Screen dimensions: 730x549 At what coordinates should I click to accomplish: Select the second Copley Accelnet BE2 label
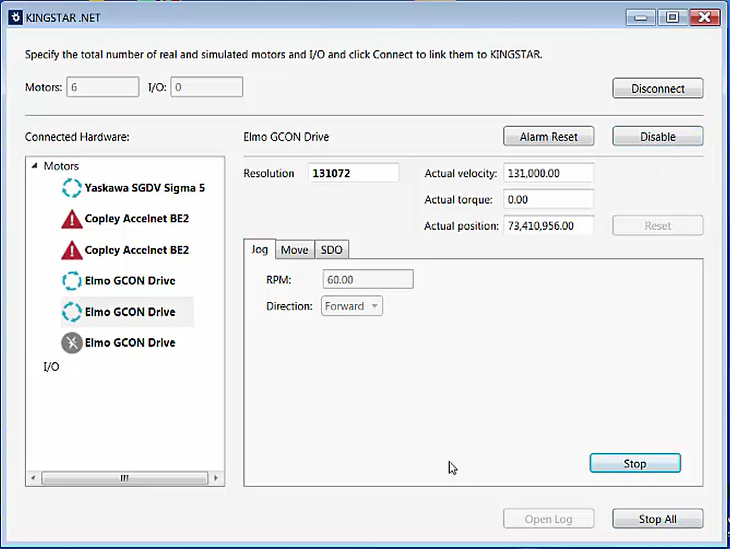point(137,250)
